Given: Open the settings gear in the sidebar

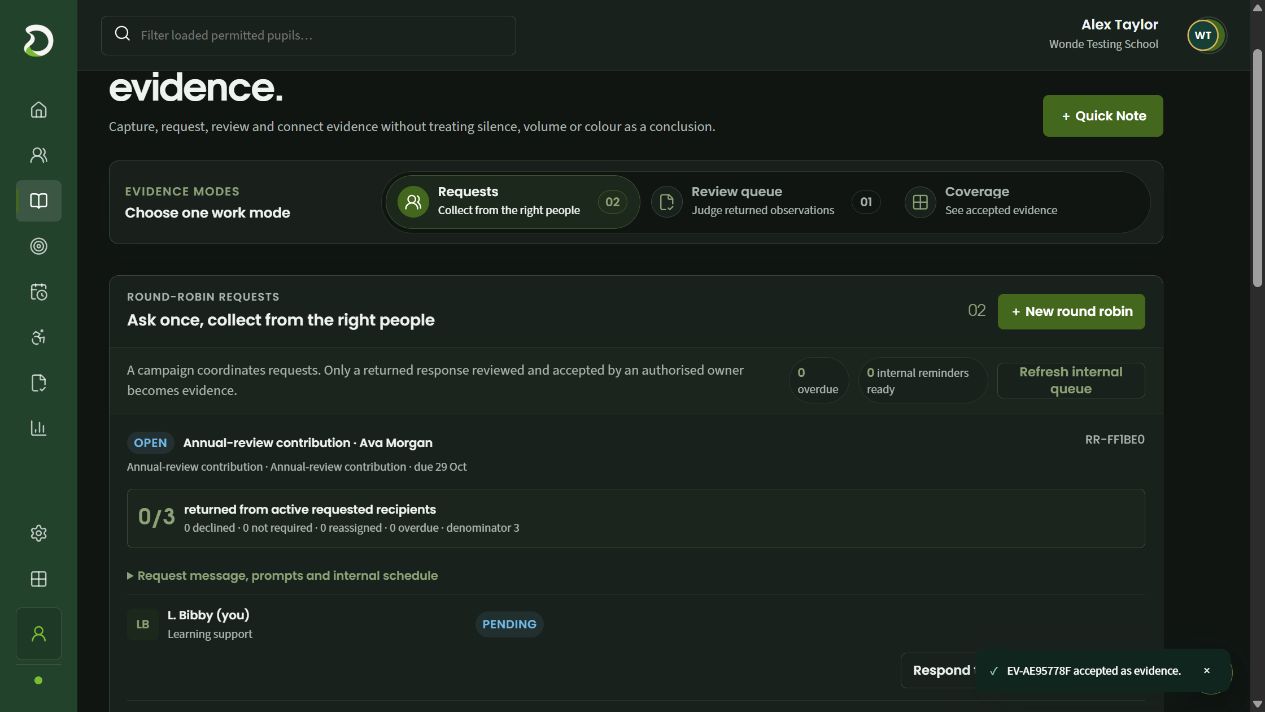Looking at the screenshot, I should tap(39, 533).
